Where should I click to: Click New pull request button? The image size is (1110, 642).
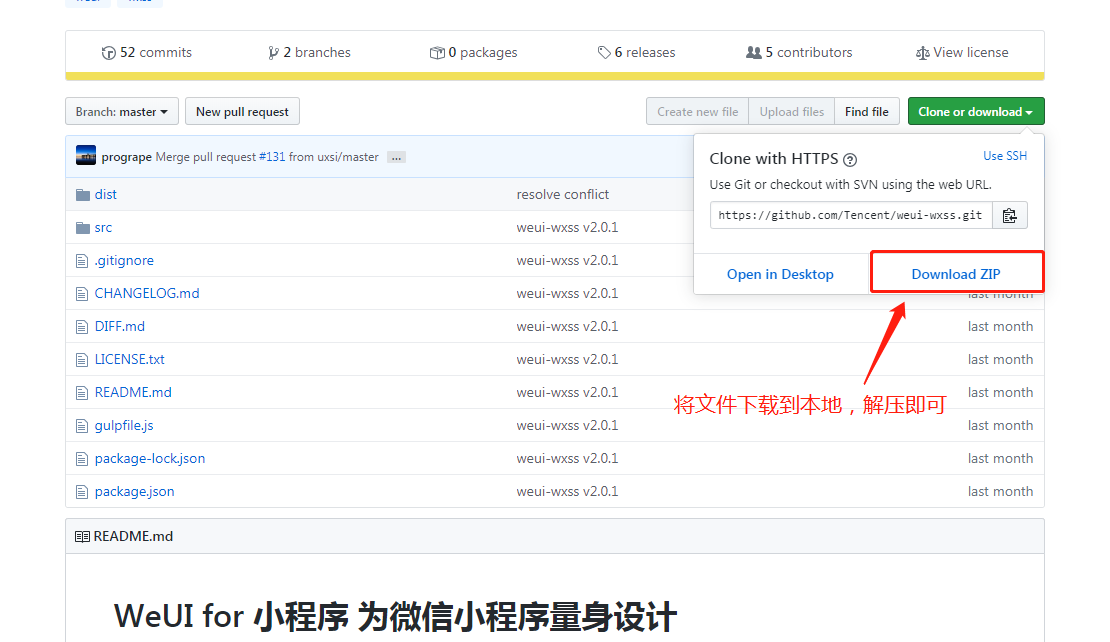tap(242, 111)
